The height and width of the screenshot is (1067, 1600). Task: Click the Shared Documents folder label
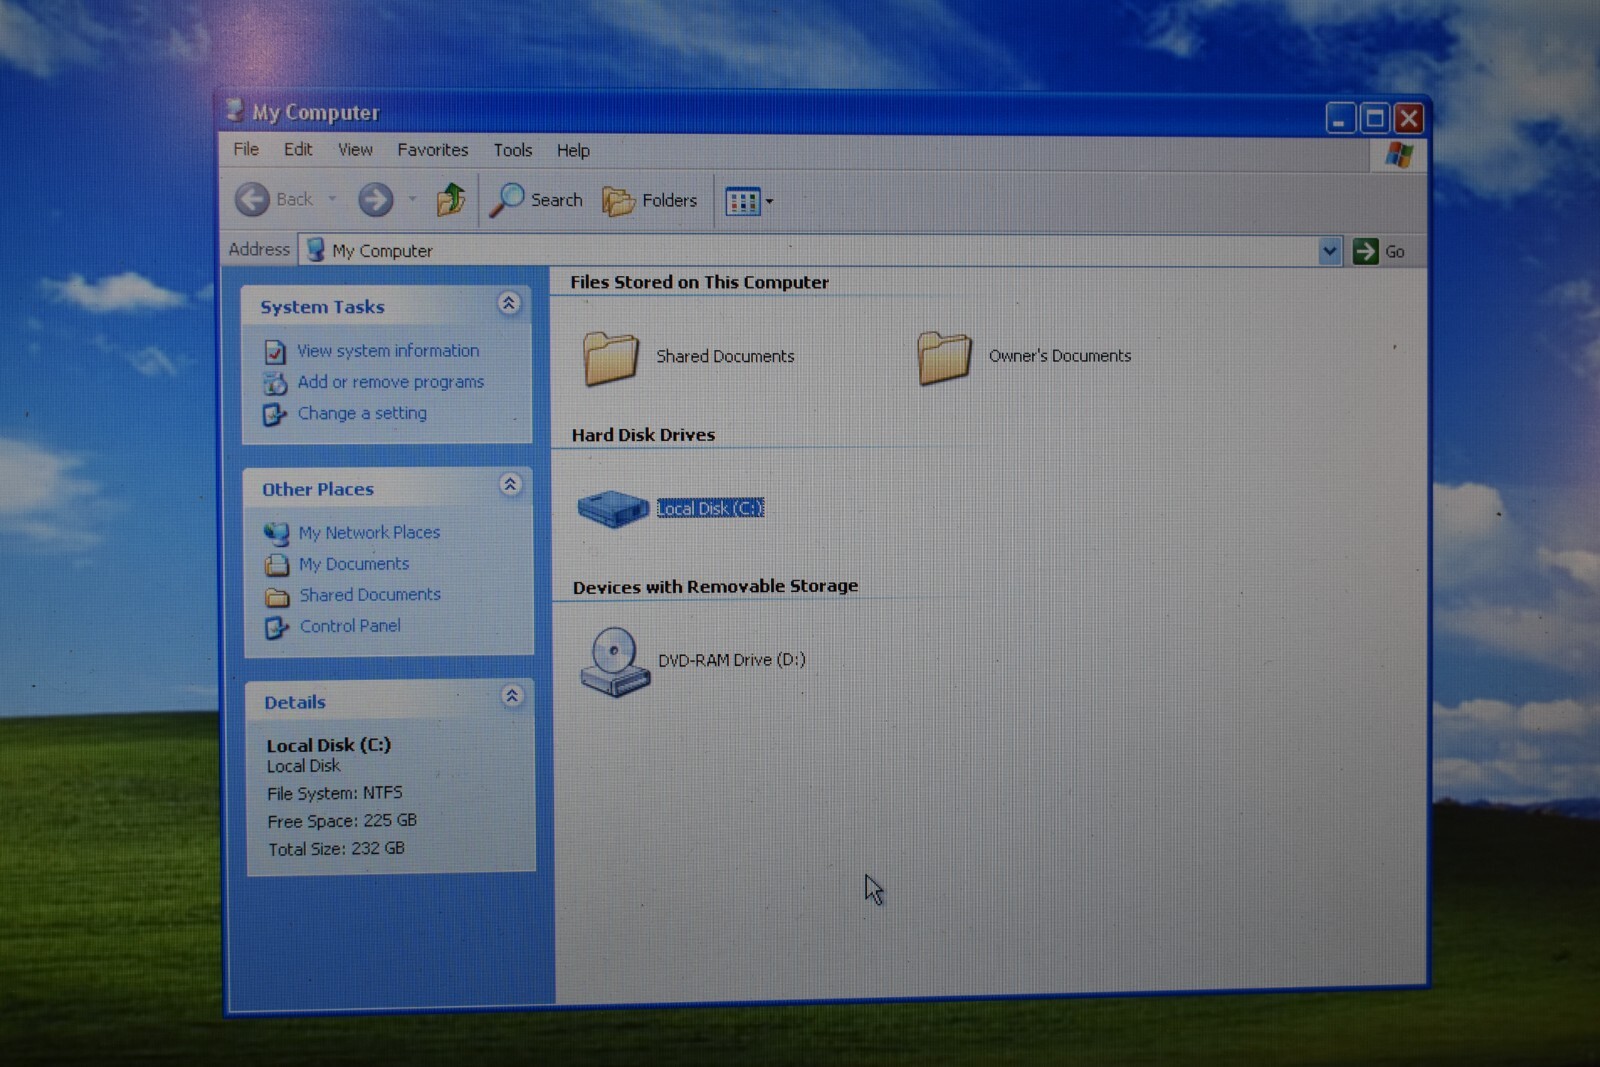(725, 356)
